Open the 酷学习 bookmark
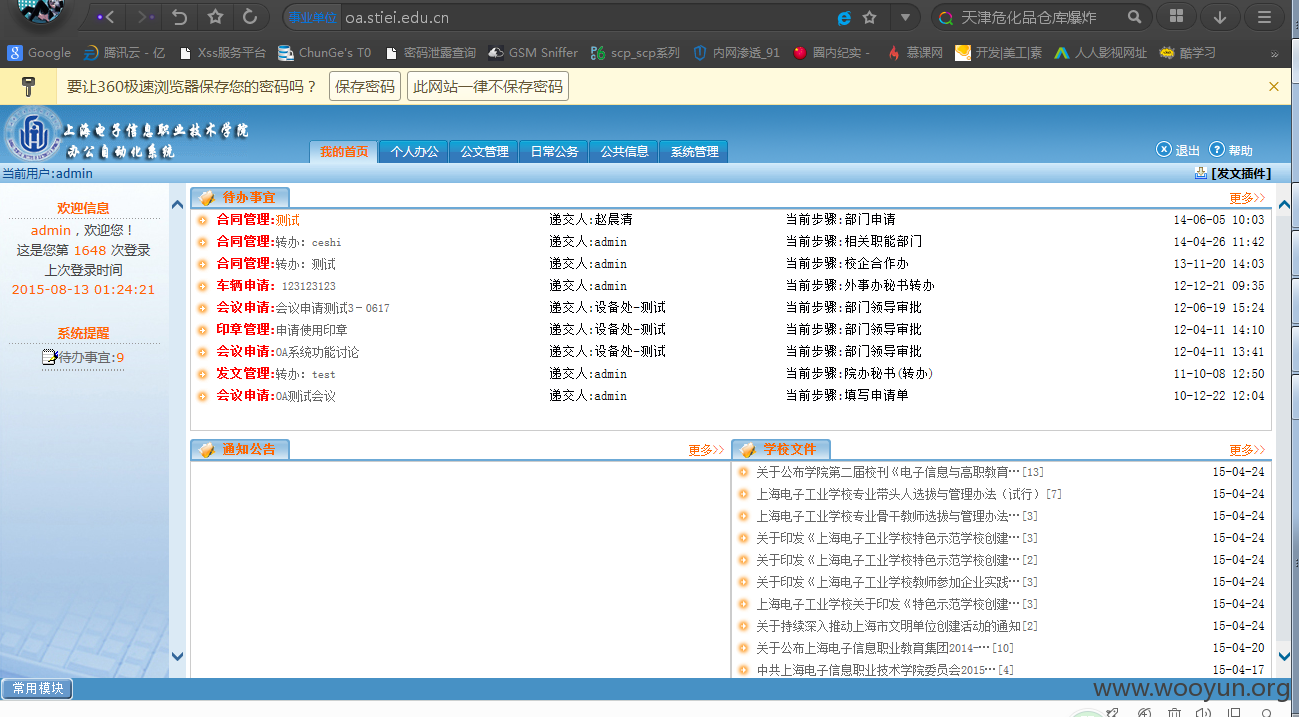Image resolution: width=1299 pixels, height=717 pixels. tap(1188, 53)
